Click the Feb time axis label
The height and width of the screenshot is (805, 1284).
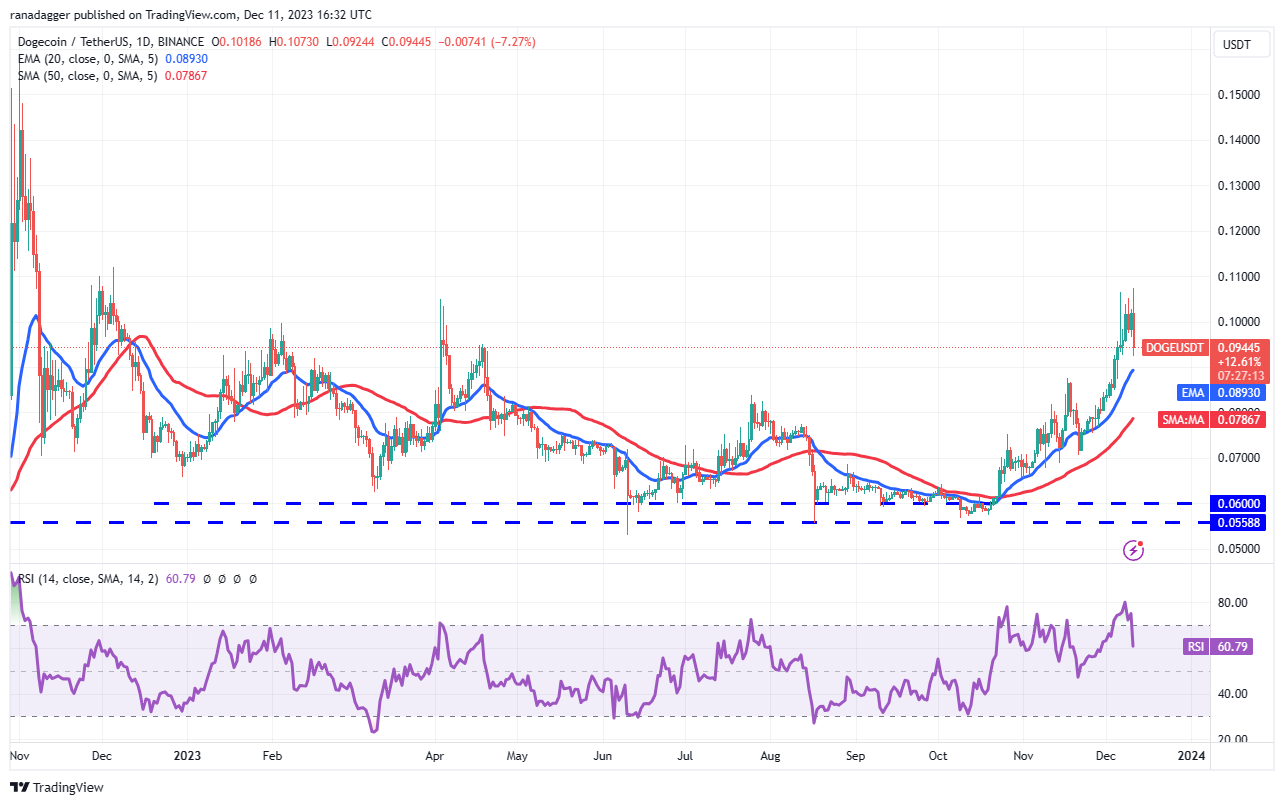[271, 757]
